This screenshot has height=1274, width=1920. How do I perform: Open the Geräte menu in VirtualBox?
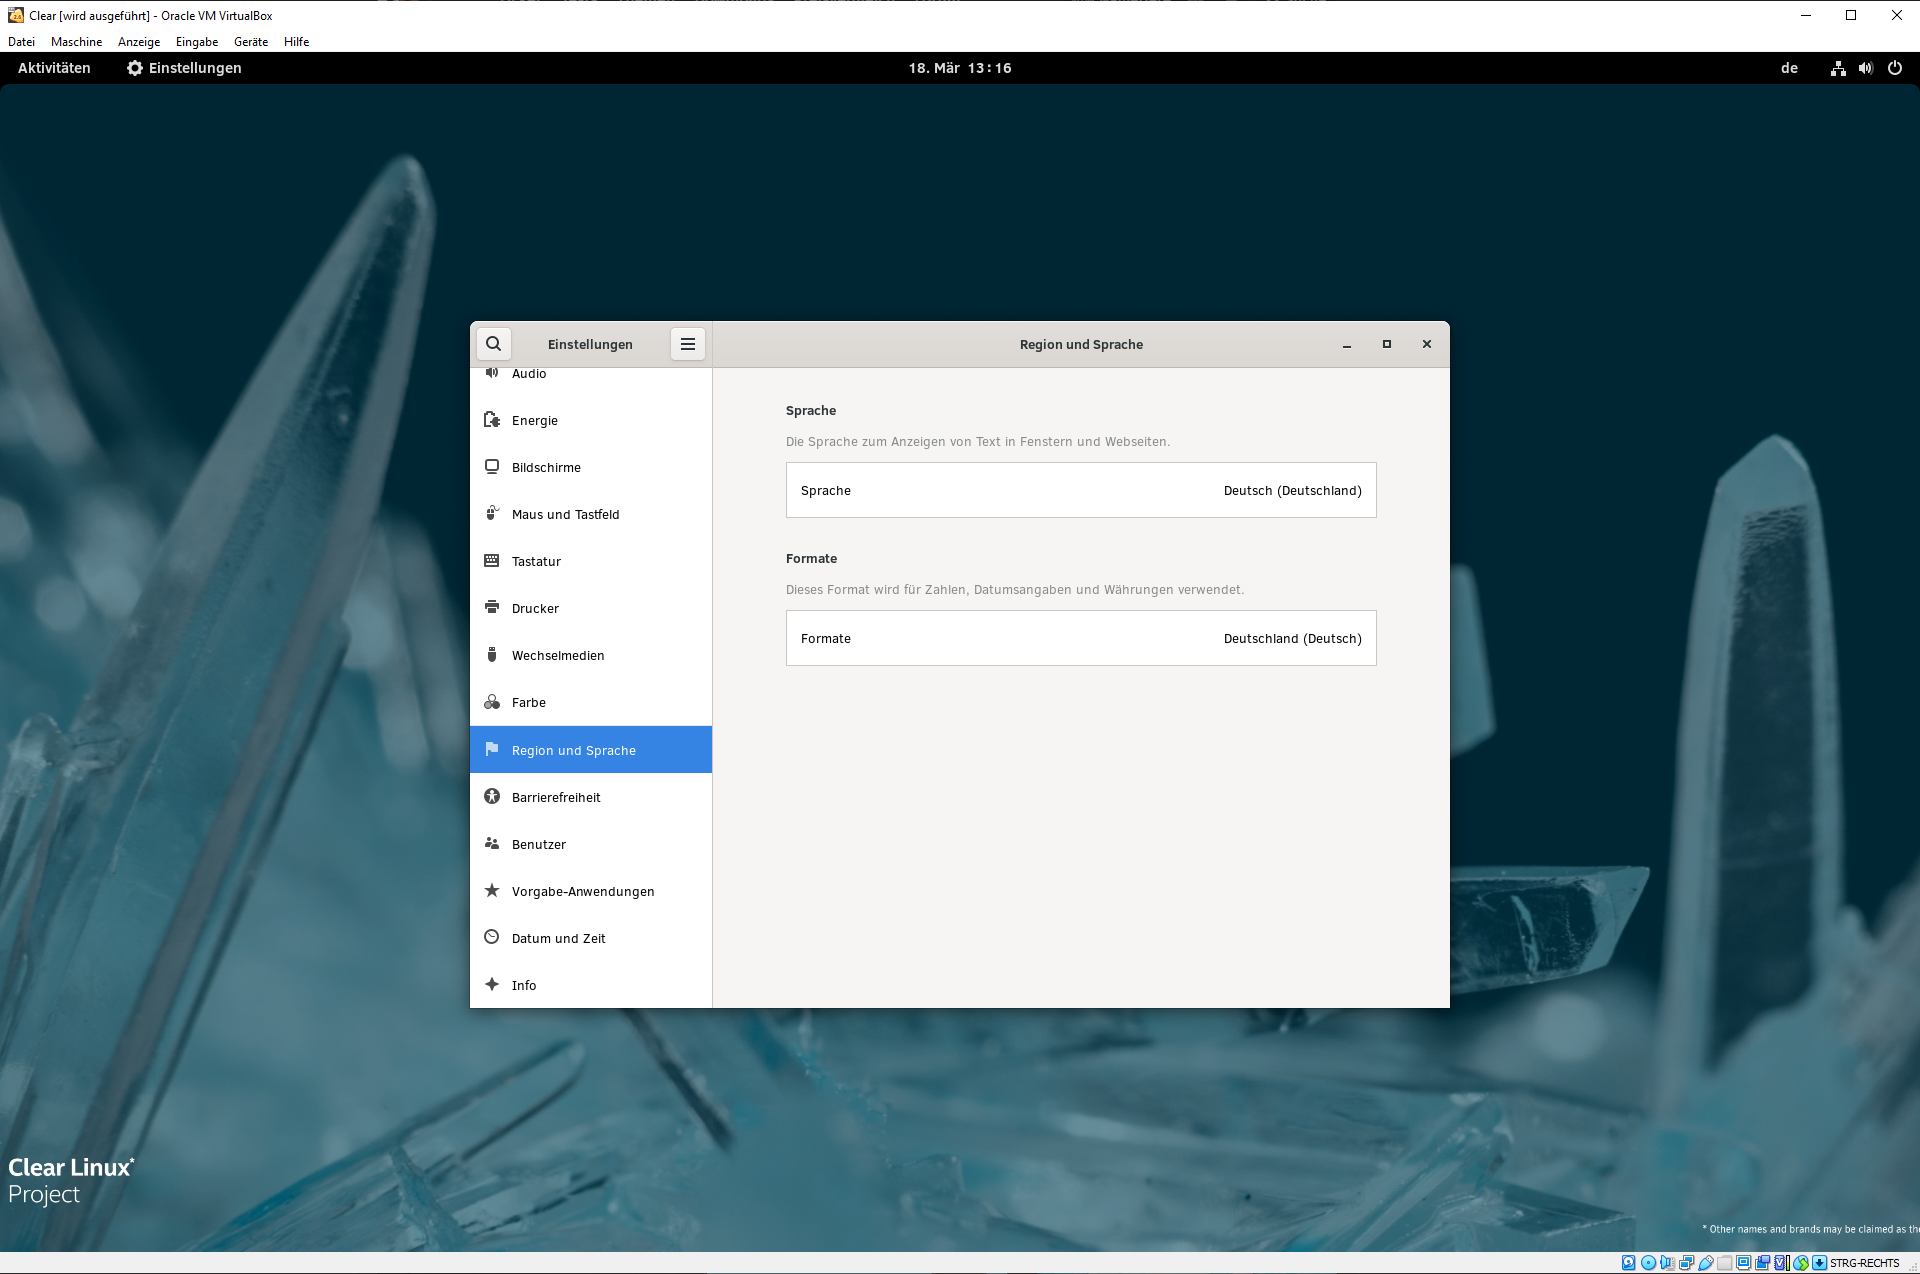point(250,42)
